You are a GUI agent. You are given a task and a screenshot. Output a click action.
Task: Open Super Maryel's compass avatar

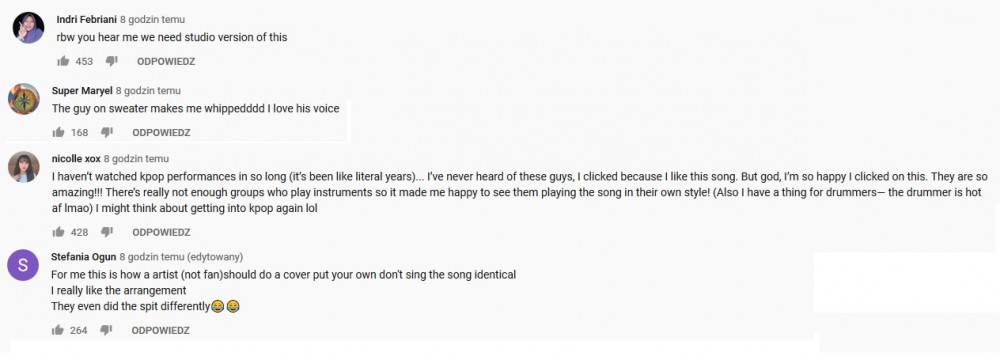(x=24, y=99)
